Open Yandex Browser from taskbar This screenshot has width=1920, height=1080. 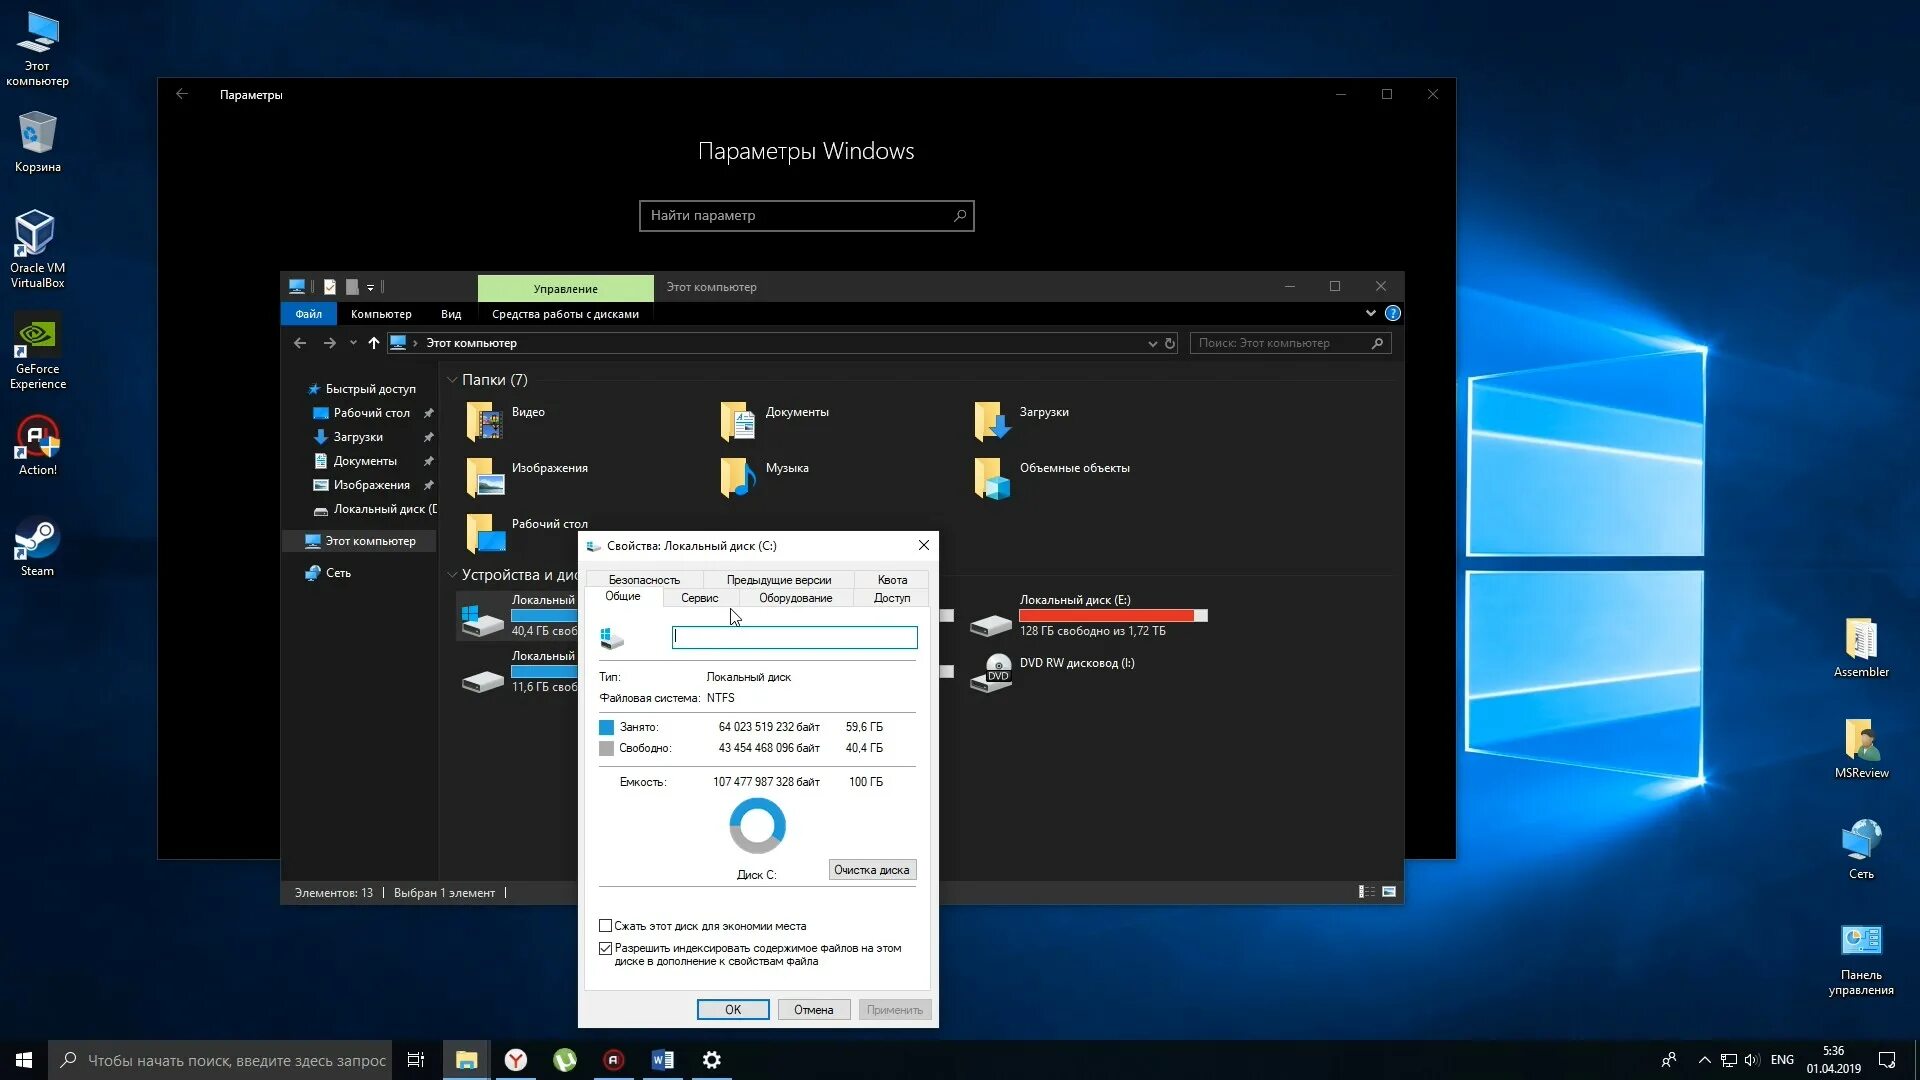click(x=516, y=1060)
